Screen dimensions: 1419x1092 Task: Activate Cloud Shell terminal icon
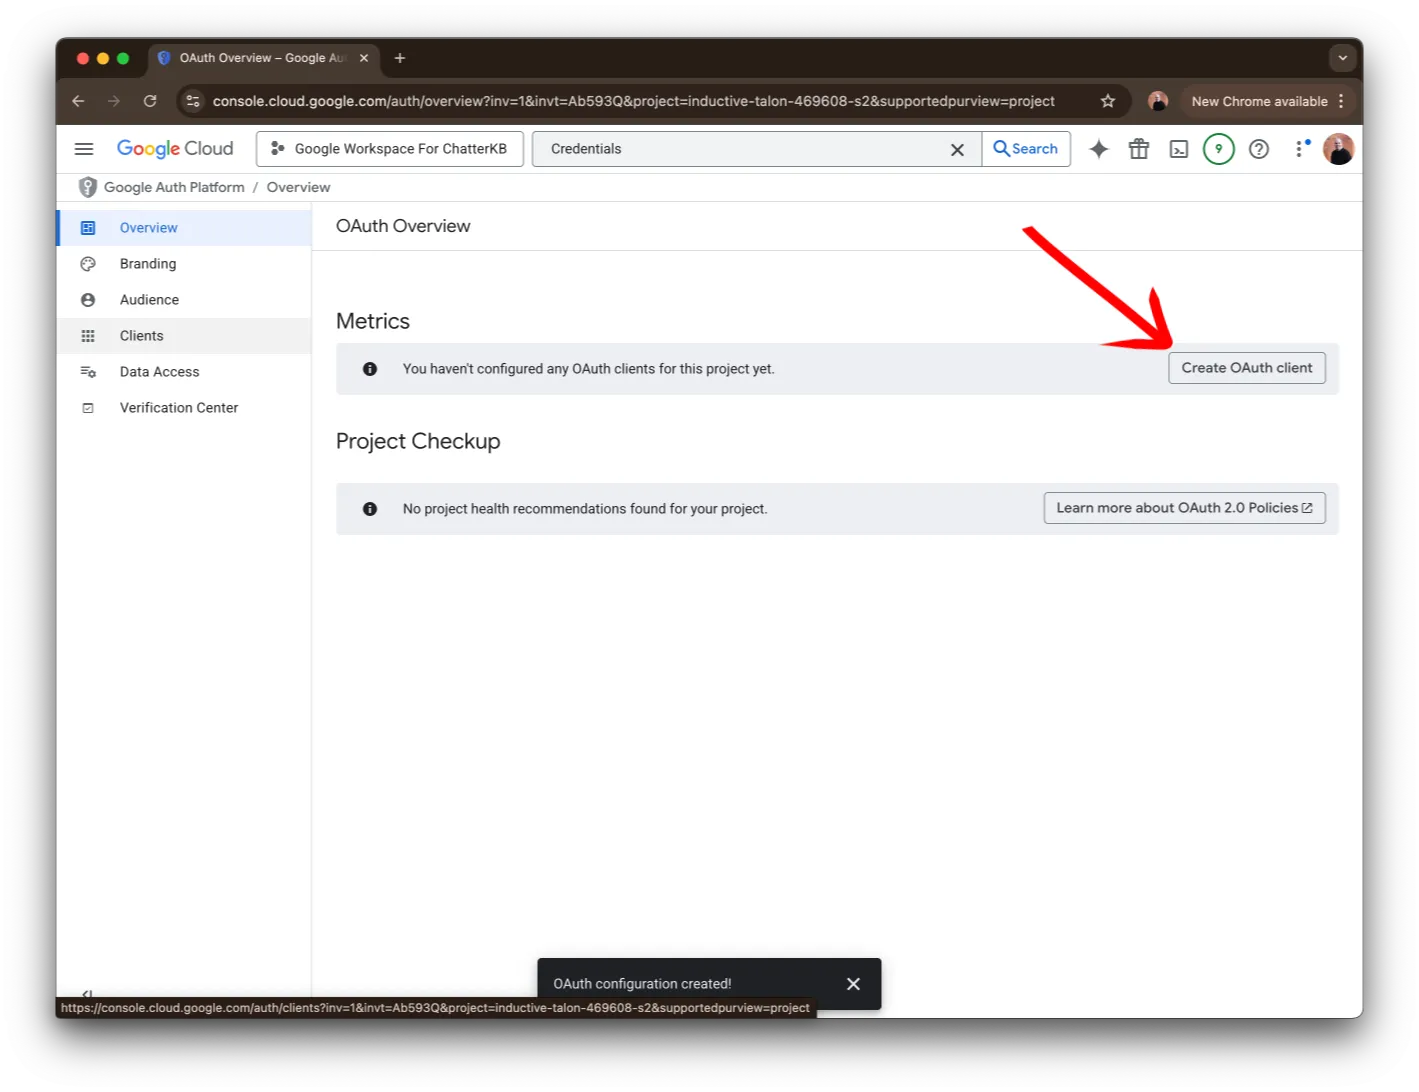tap(1179, 149)
